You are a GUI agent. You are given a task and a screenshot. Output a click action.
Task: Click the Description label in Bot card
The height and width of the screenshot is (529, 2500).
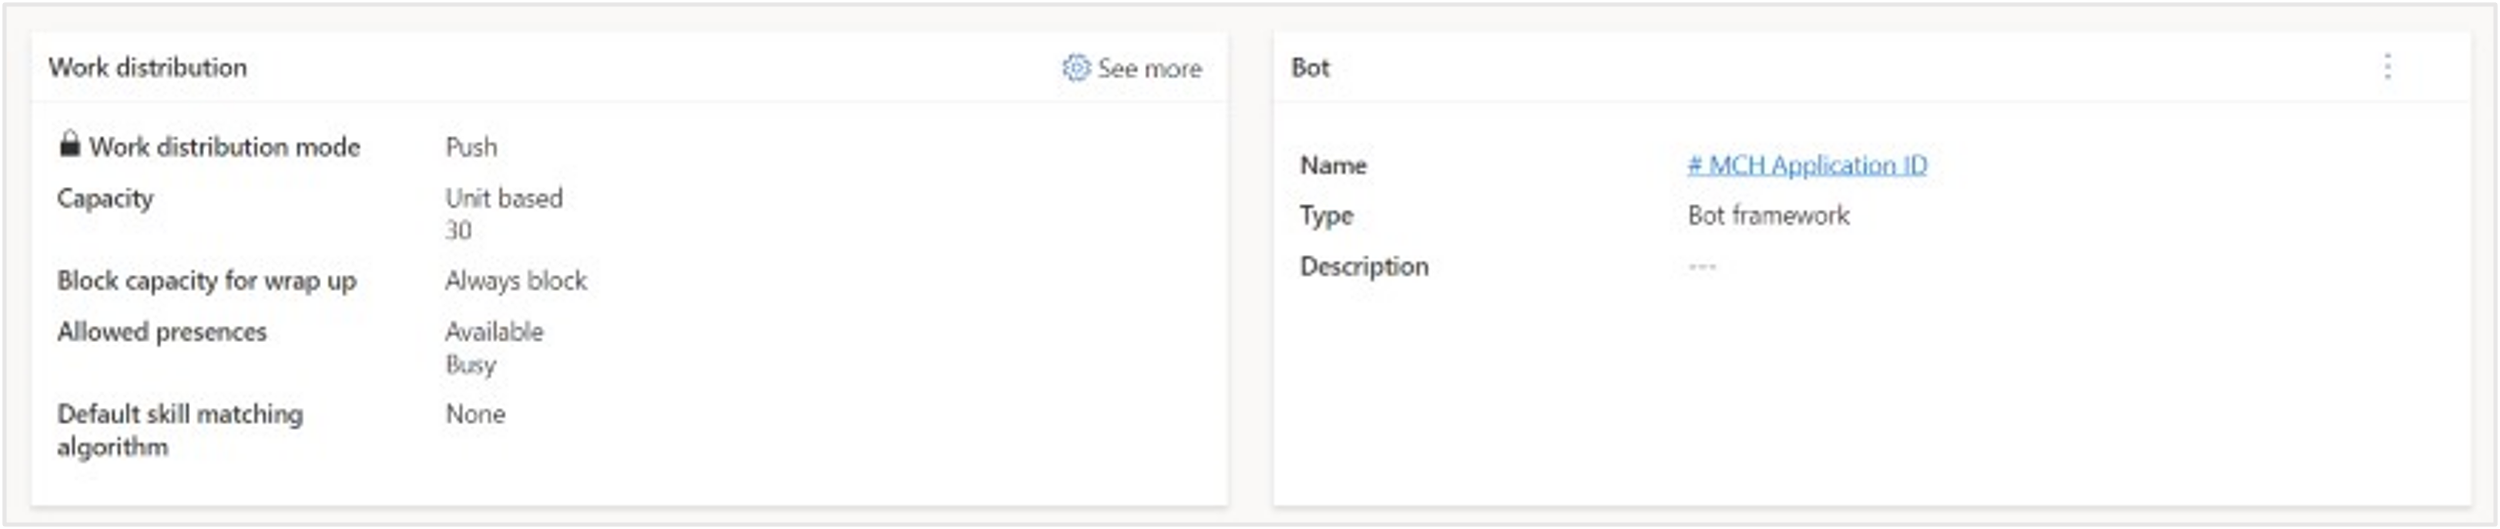1364,267
